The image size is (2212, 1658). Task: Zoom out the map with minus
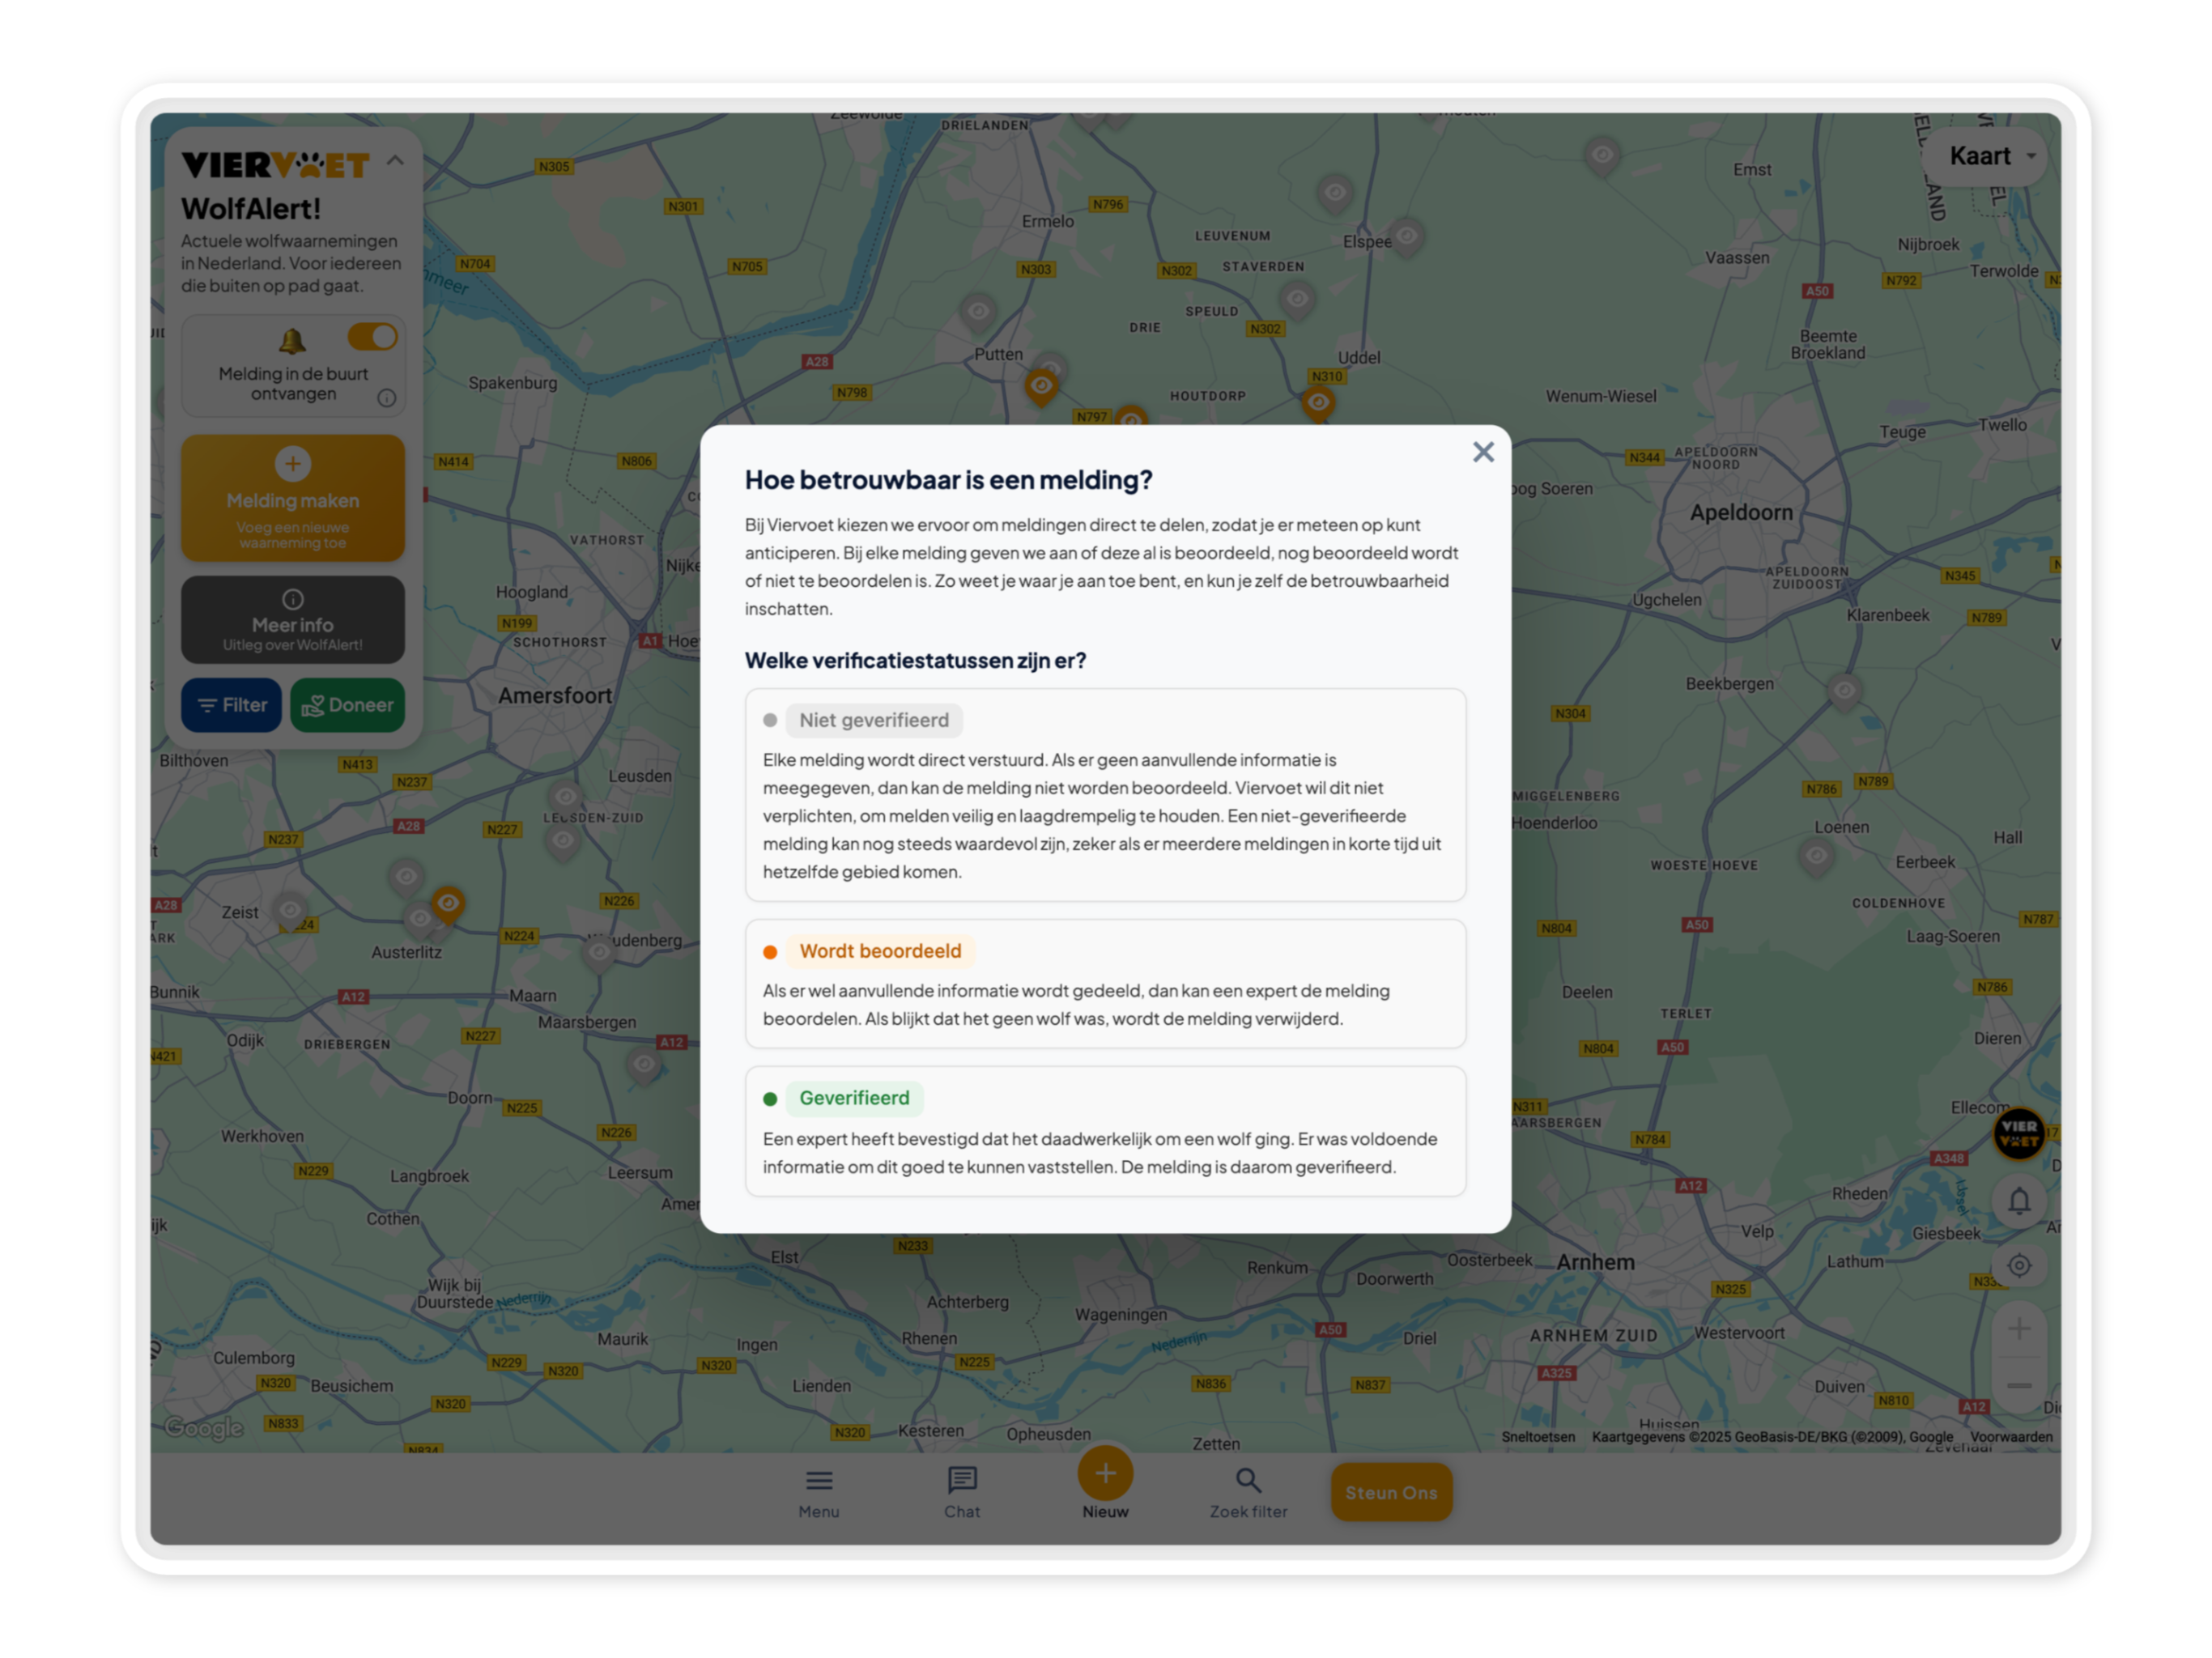[2019, 1385]
